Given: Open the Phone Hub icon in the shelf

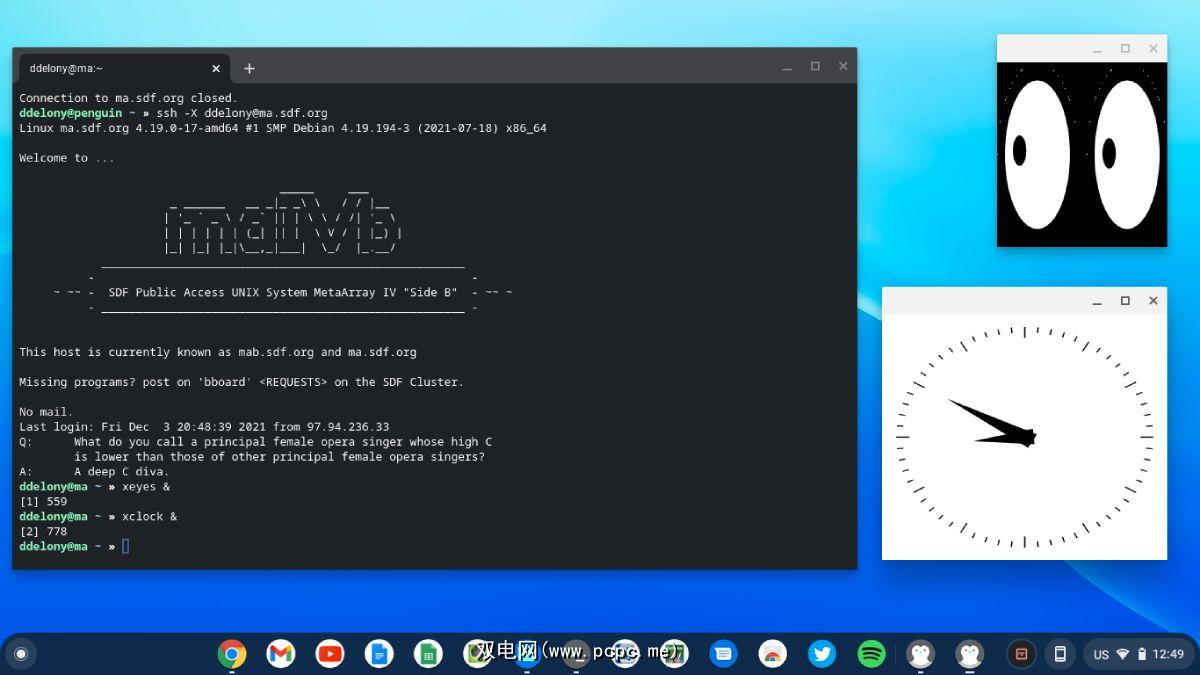Looking at the screenshot, I should tap(1060, 654).
